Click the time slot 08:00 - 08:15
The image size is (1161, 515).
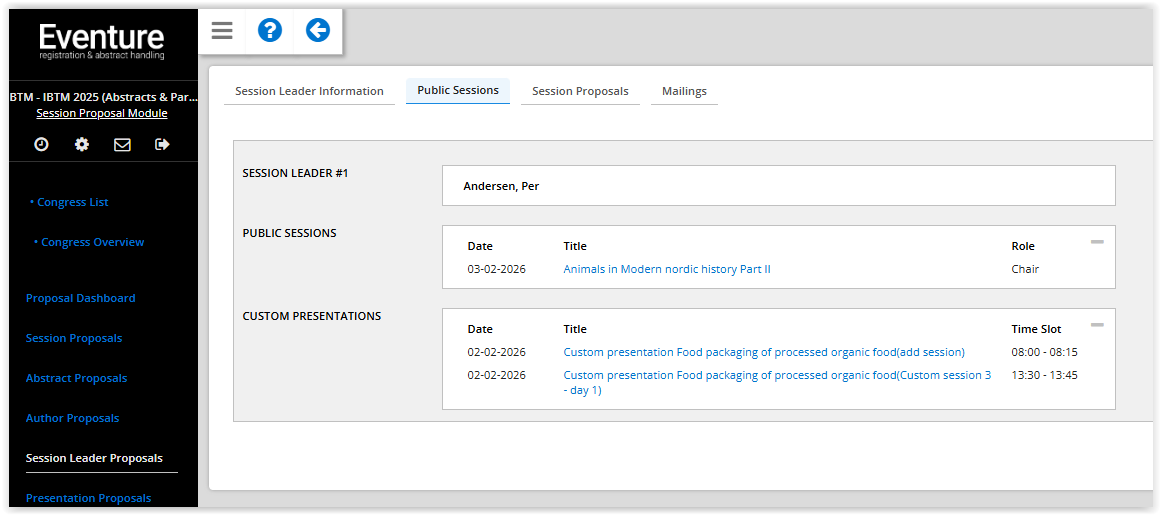[1045, 352]
